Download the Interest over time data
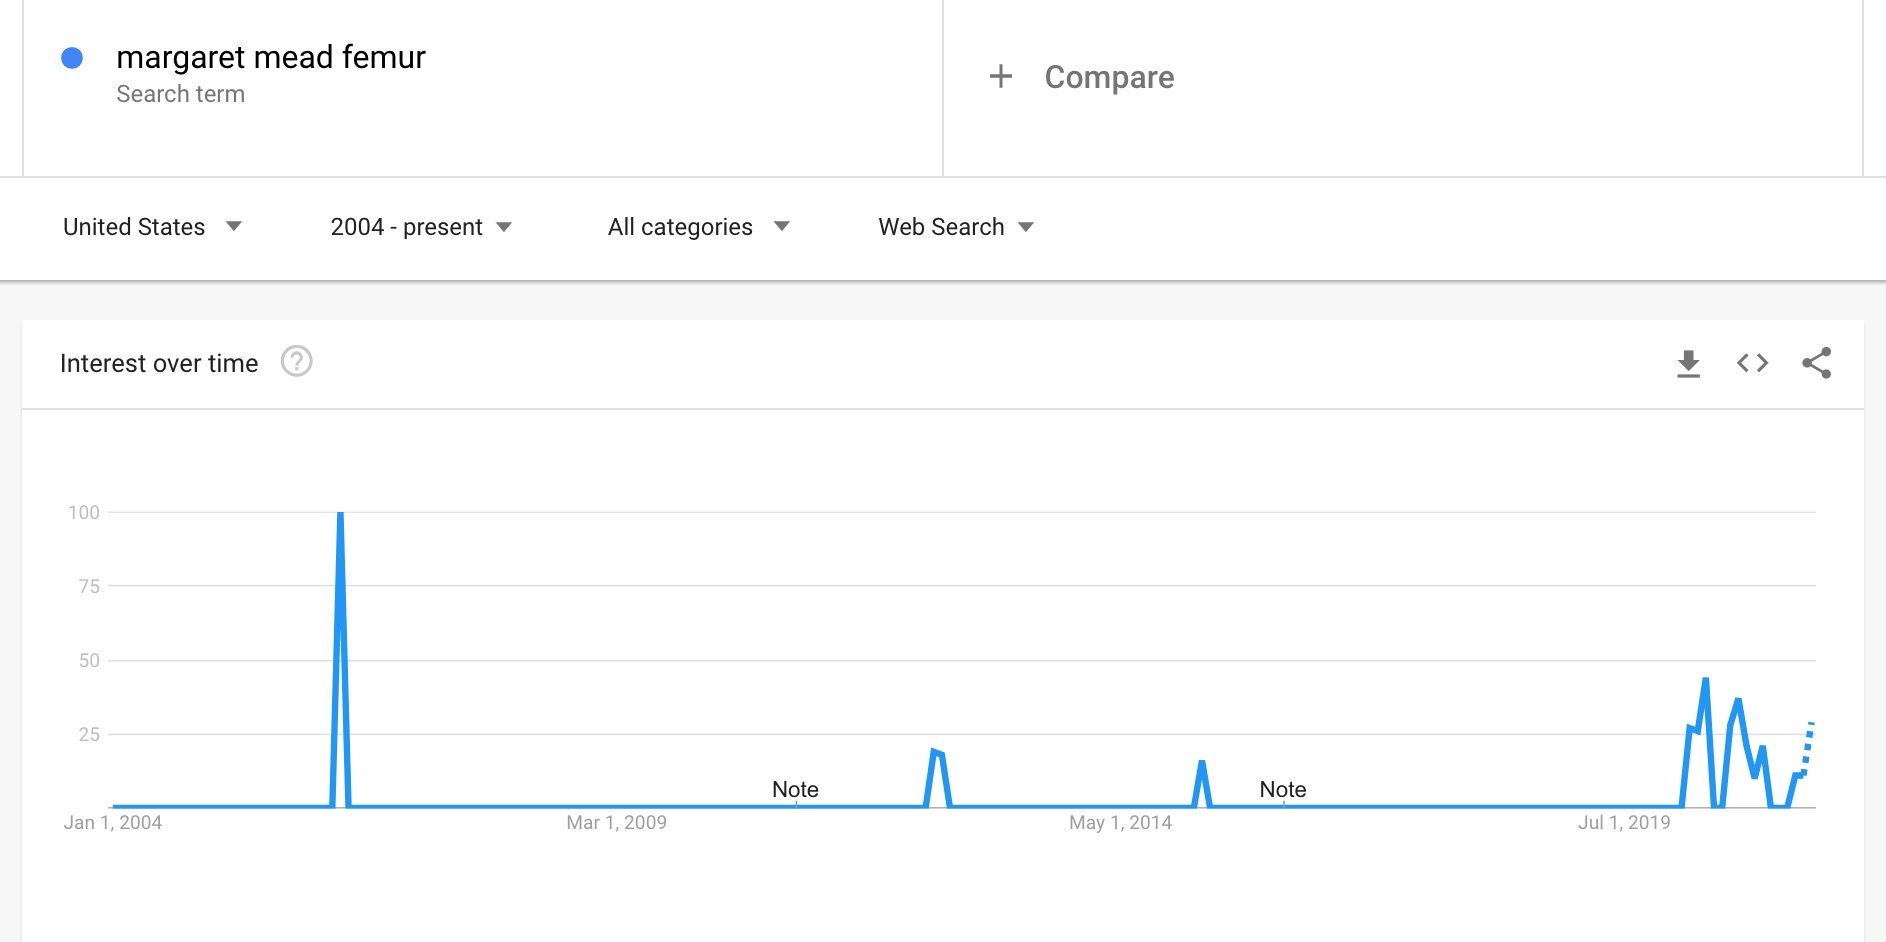This screenshot has height=942, width=1886. click(1688, 363)
